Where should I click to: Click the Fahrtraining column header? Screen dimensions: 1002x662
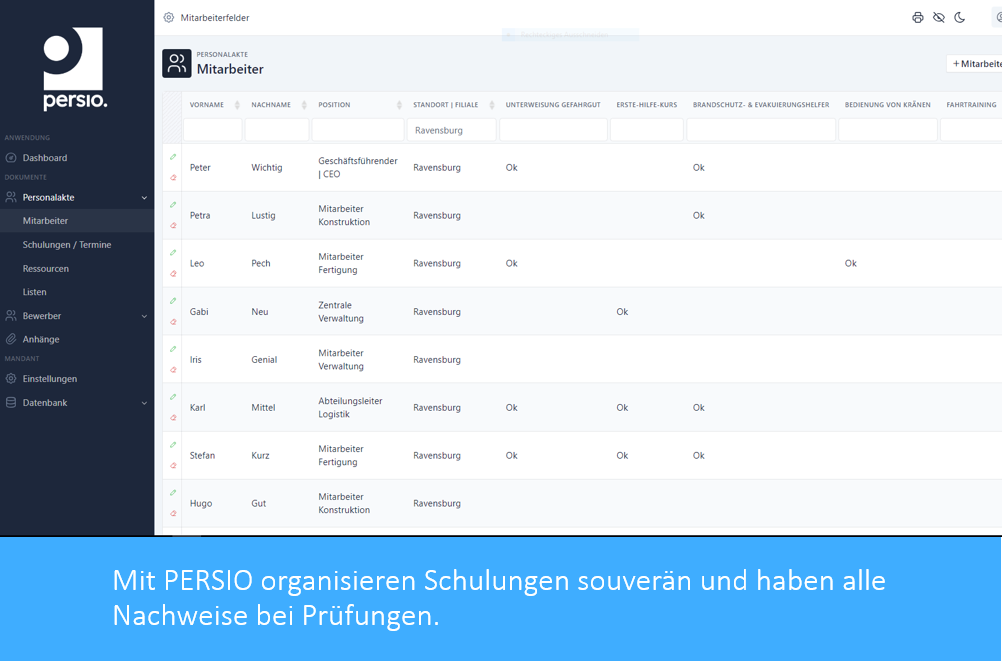tap(971, 105)
